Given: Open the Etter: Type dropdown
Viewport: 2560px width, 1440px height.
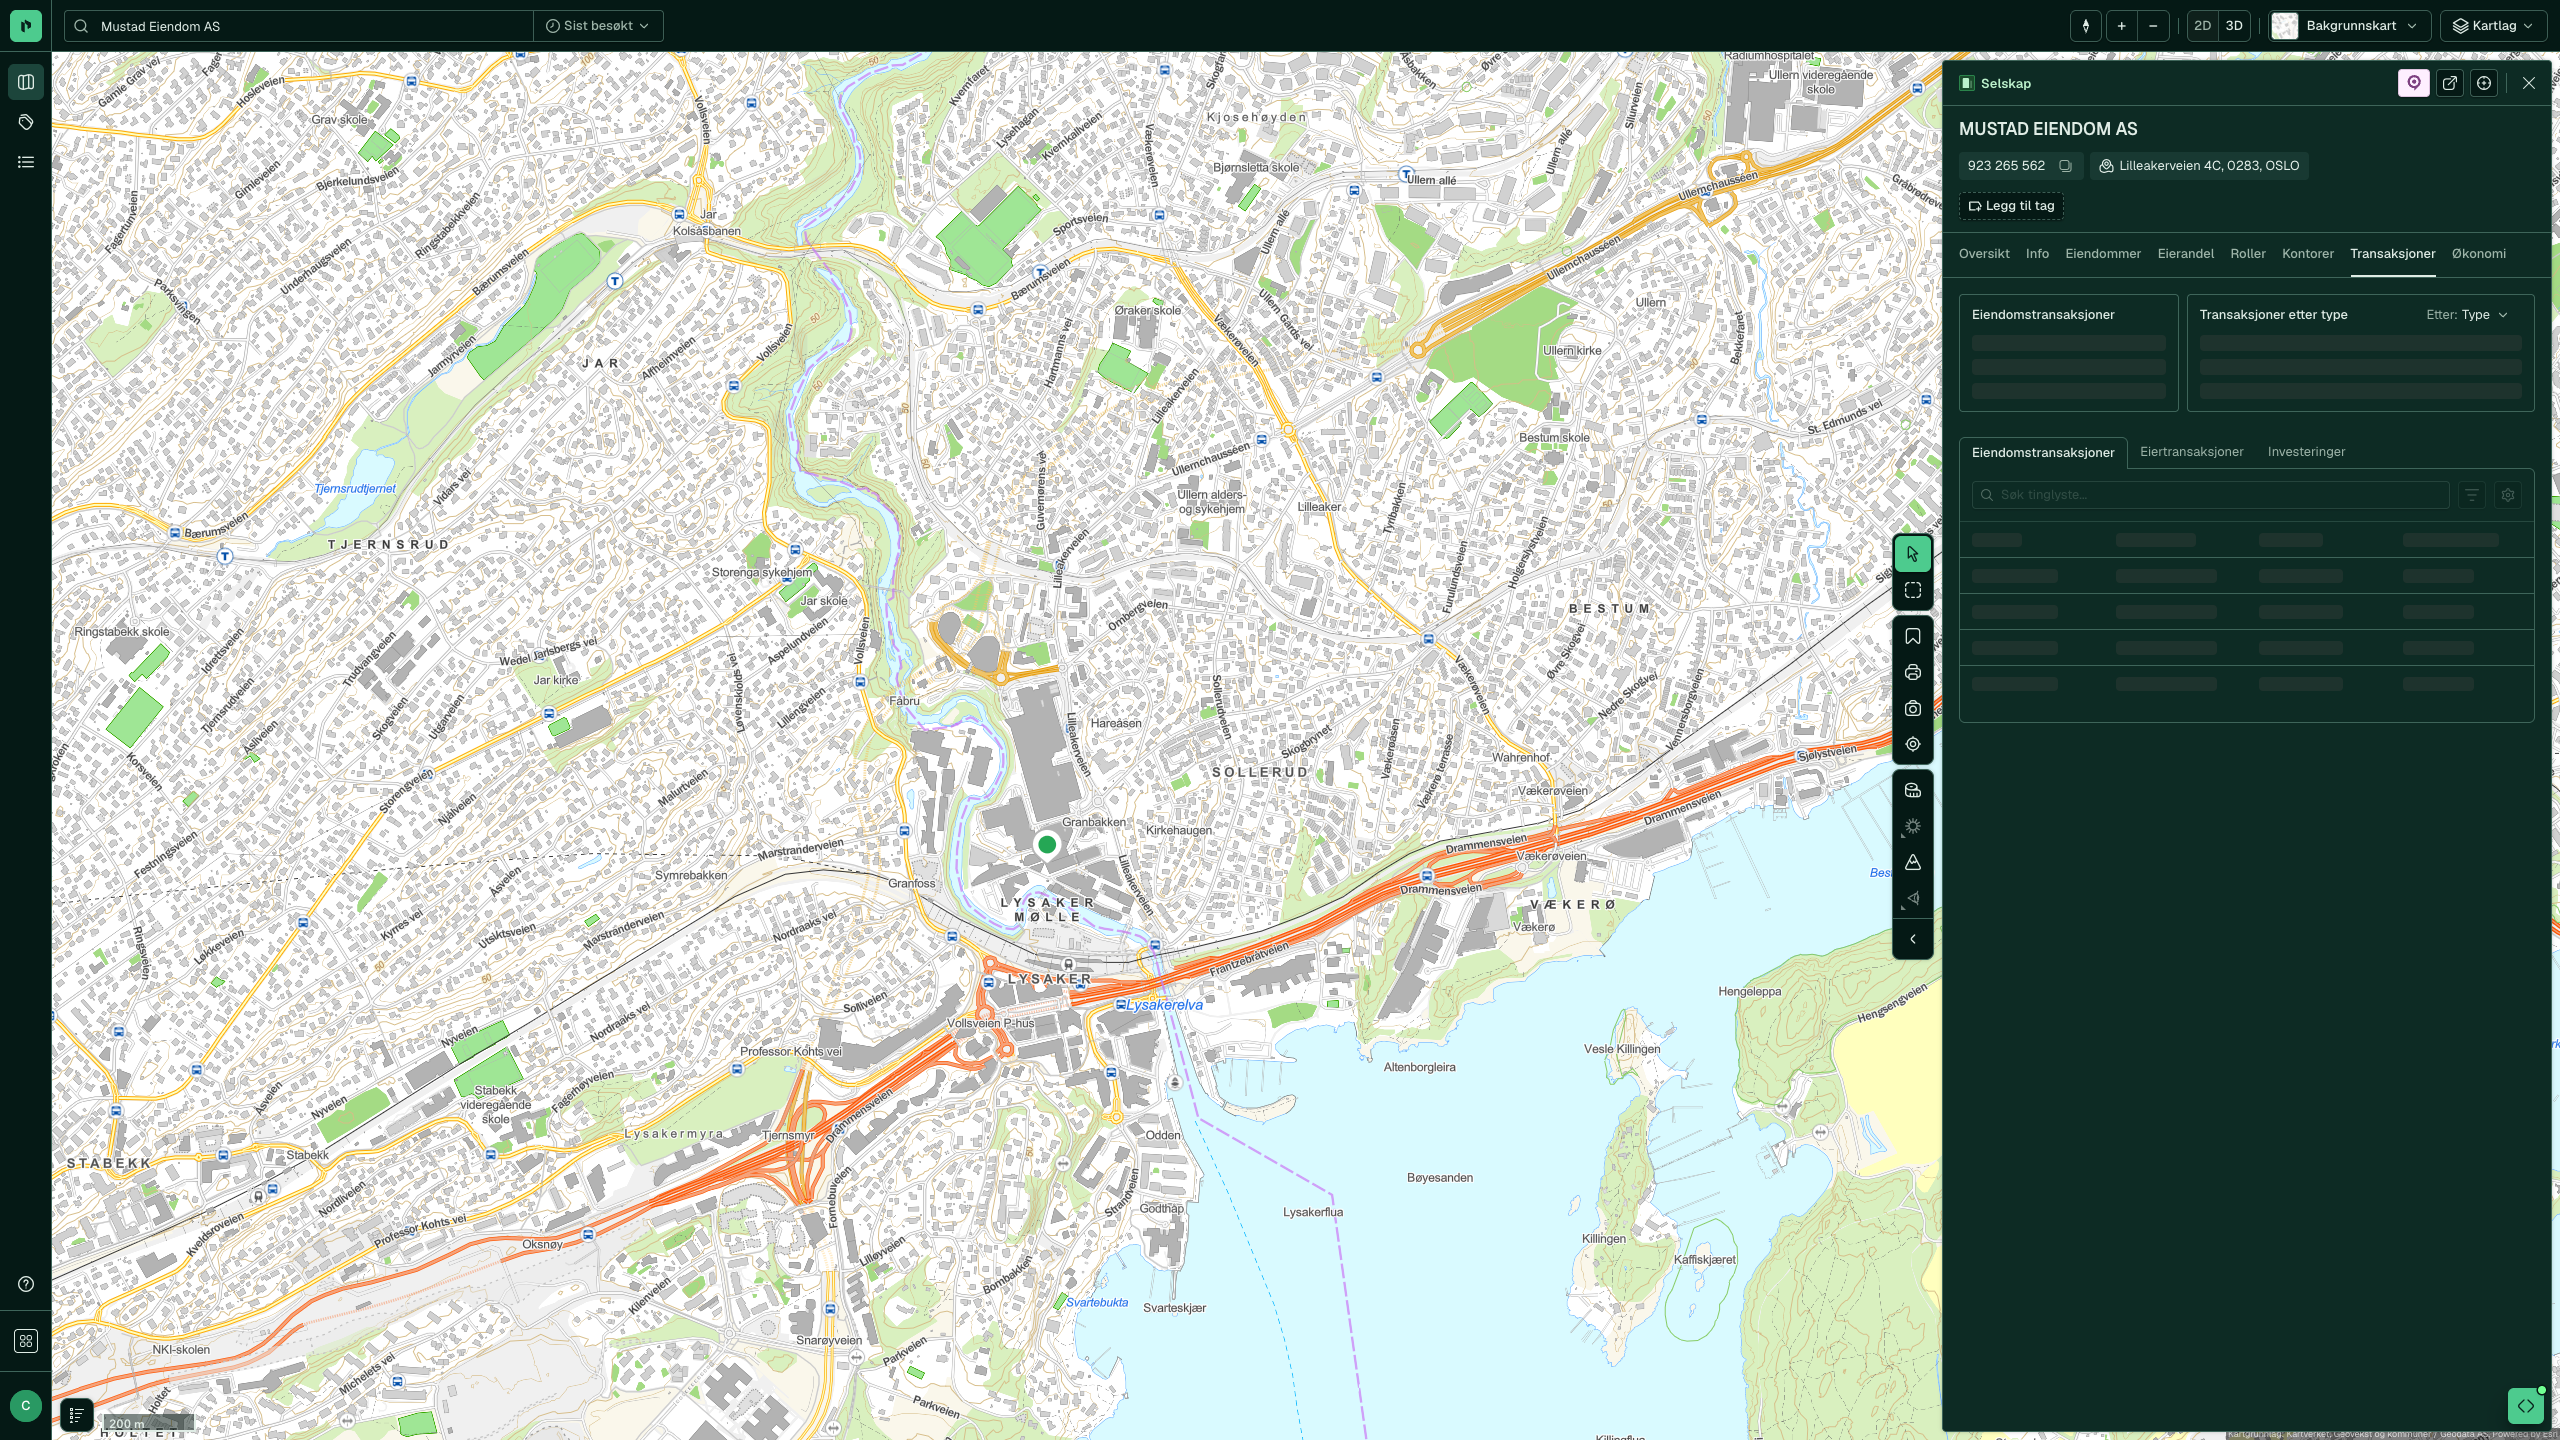Looking at the screenshot, I should 2466,315.
